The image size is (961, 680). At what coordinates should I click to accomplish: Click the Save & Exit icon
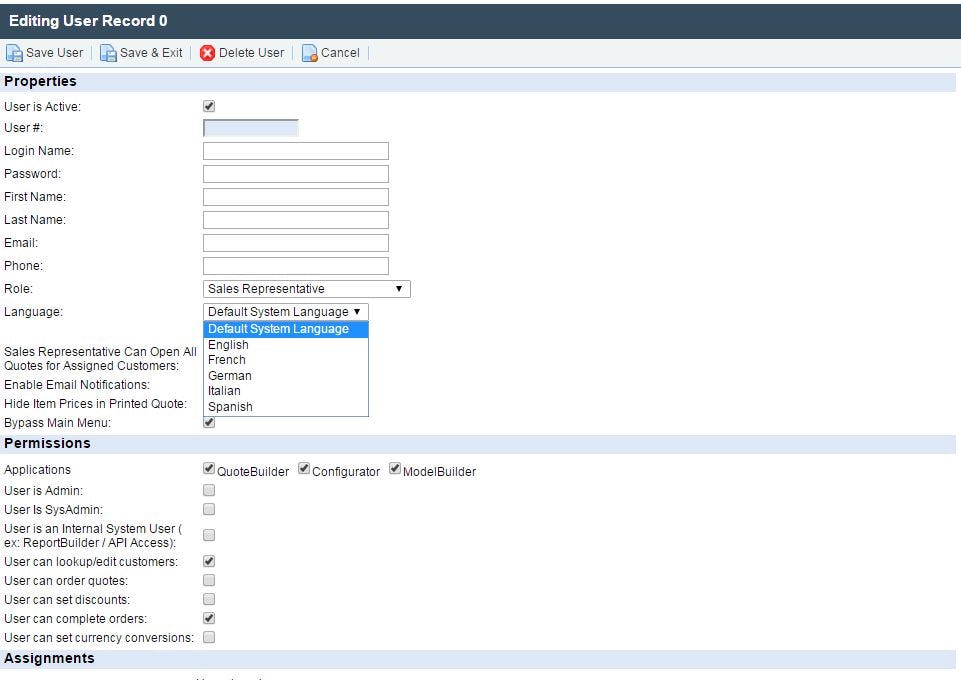tap(108, 53)
